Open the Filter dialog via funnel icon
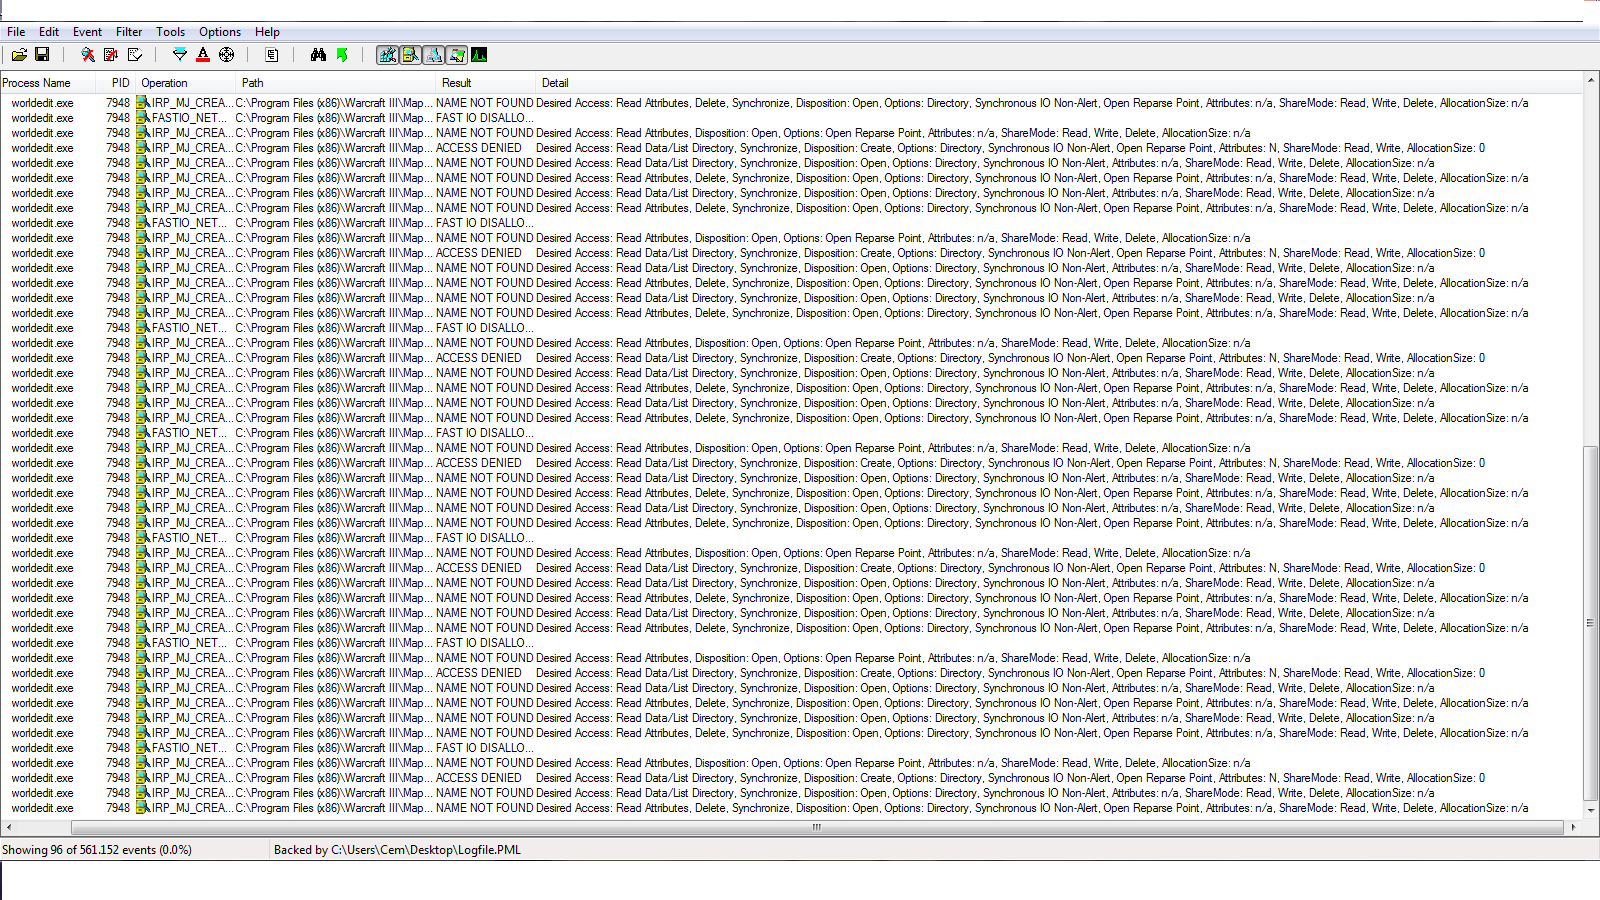The image size is (1600, 900). pos(181,55)
